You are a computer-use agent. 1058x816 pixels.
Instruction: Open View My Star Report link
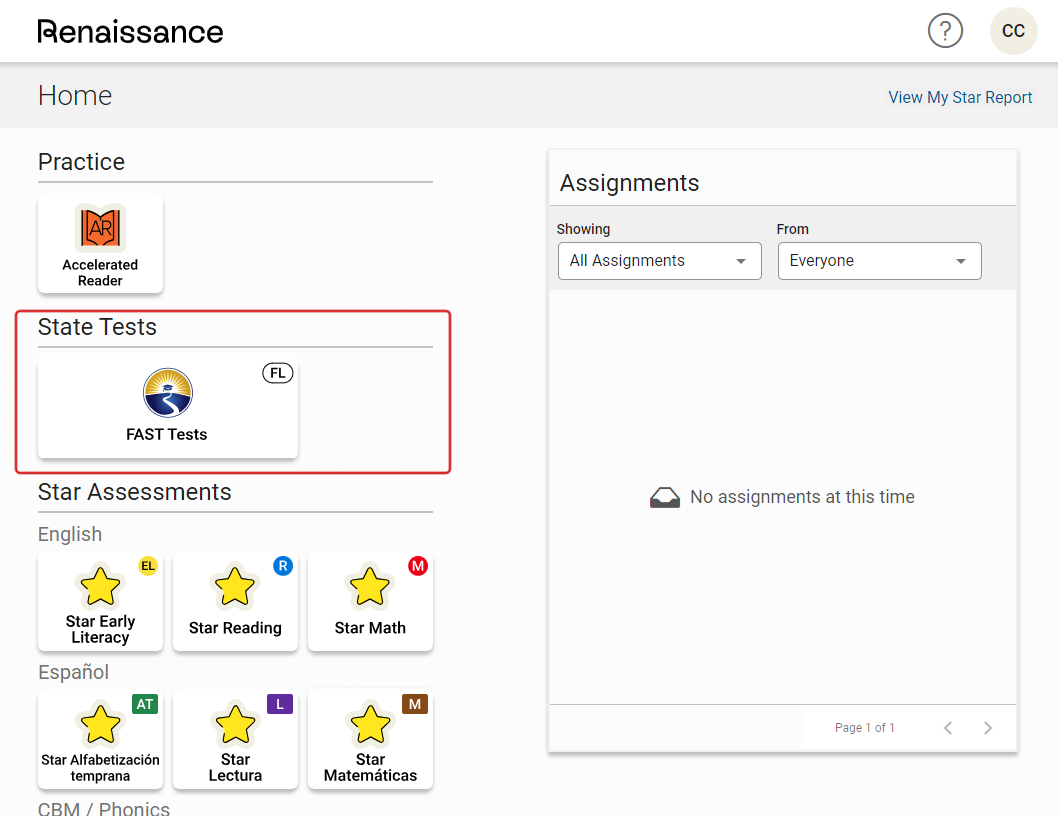(960, 97)
